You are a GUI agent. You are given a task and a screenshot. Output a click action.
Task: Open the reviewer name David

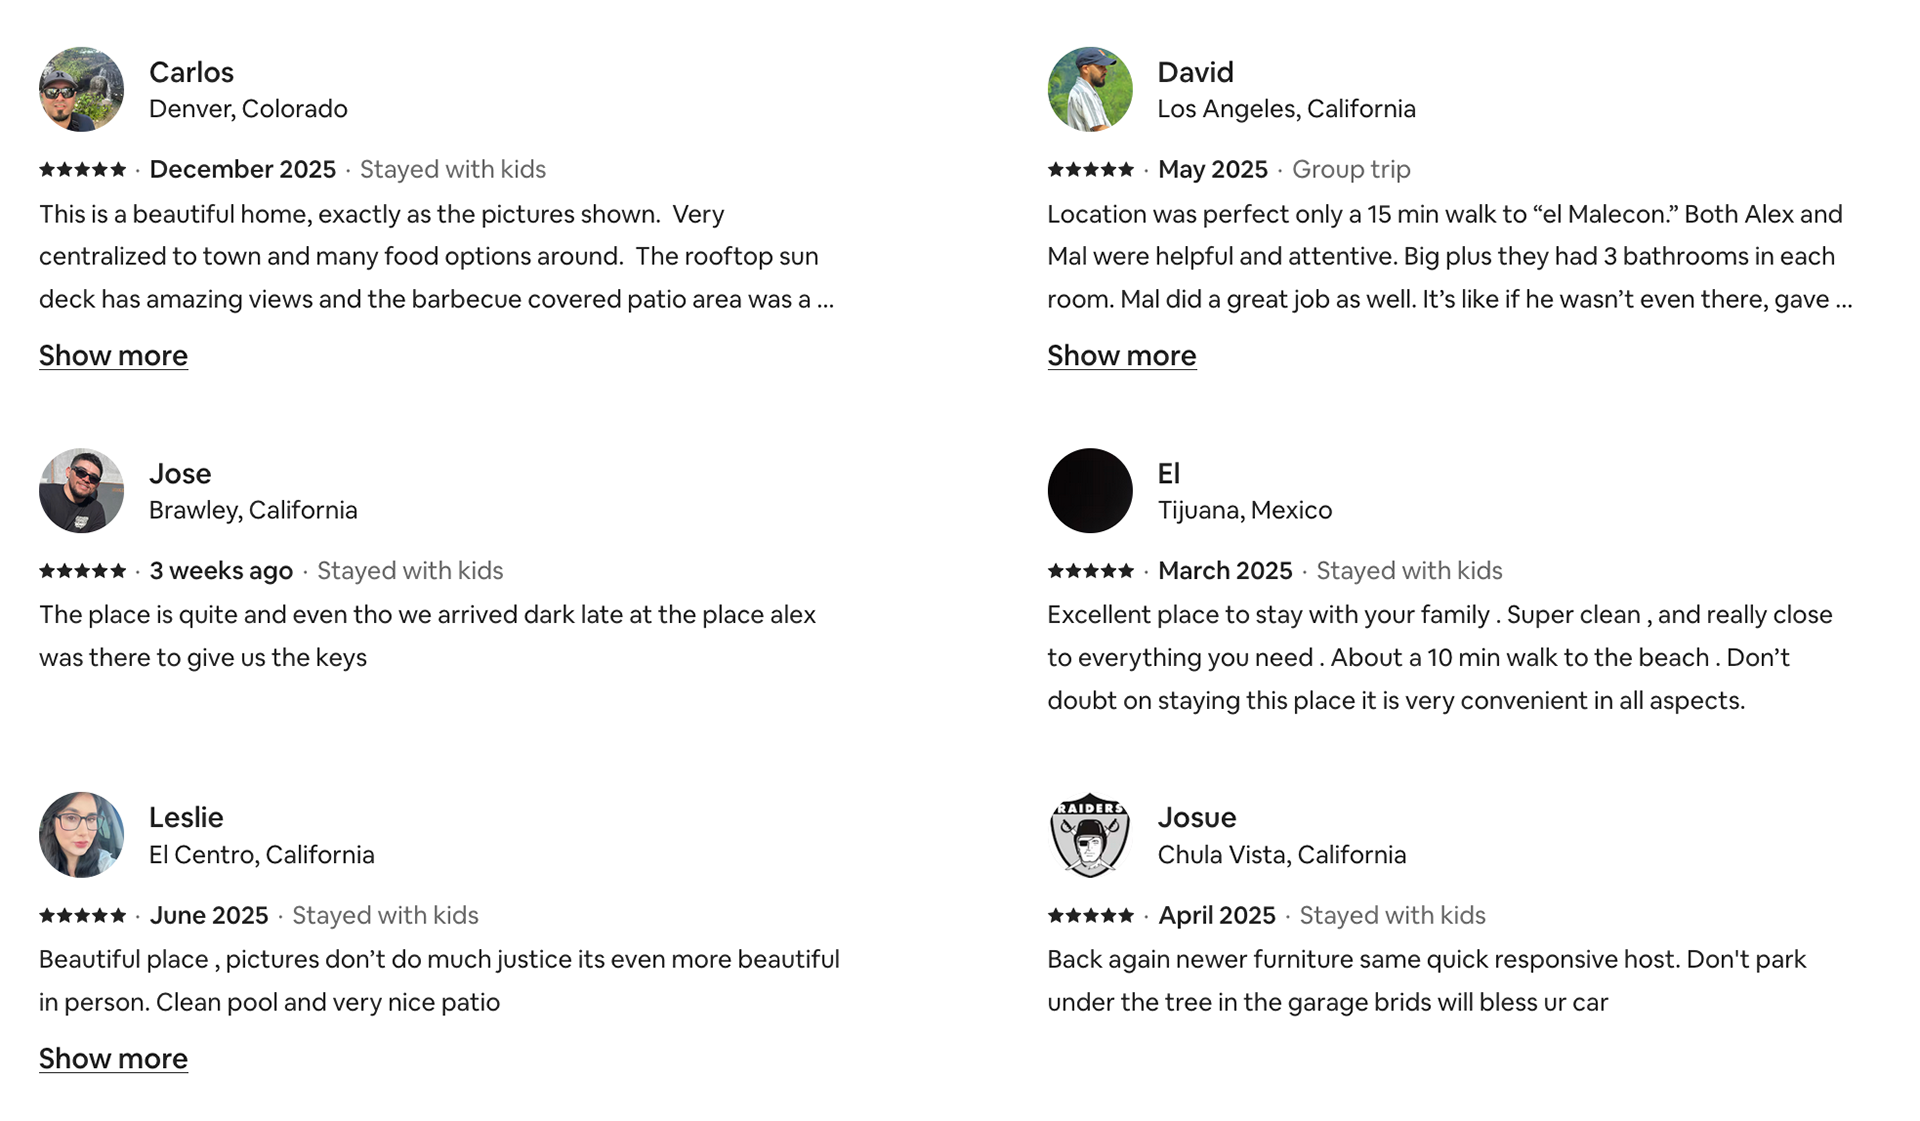coord(1195,72)
